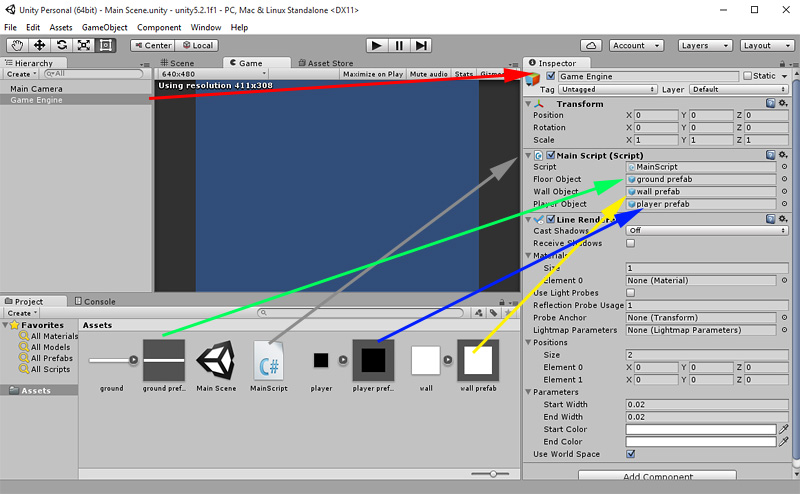800x494 pixels.
Task: Click the Step frame button
Action: point(421,45)
